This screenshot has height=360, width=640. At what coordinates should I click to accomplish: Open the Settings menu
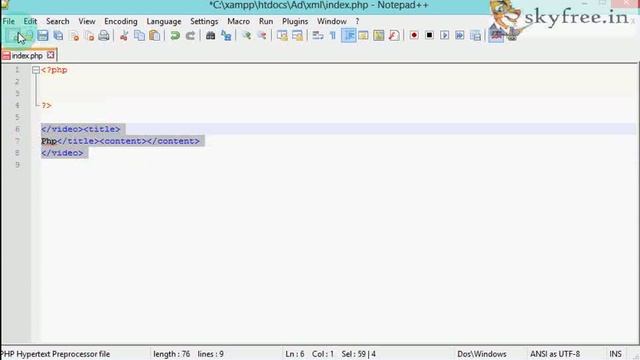tap(204, 21)
